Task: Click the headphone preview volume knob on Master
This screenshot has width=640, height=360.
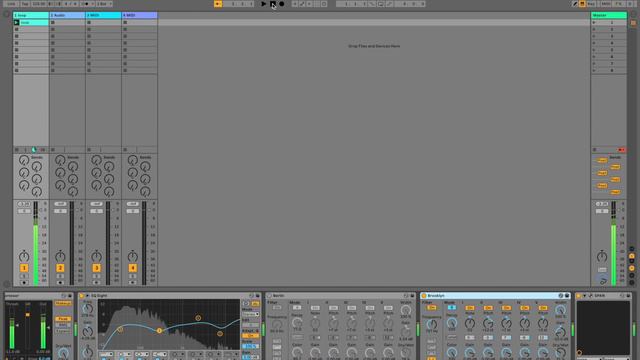Action: pyautogui.click(x=602, y=280)
